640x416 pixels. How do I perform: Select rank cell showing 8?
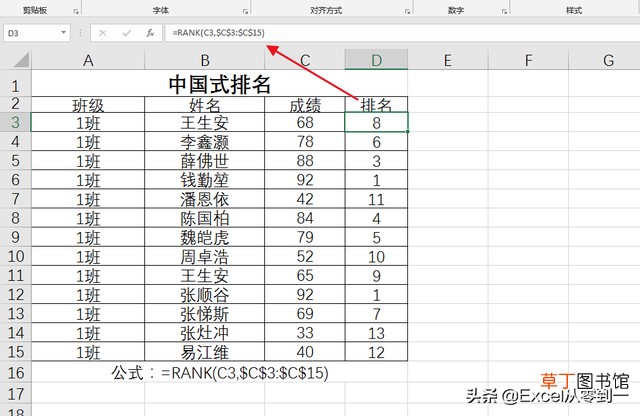click(x=376, y=122)
